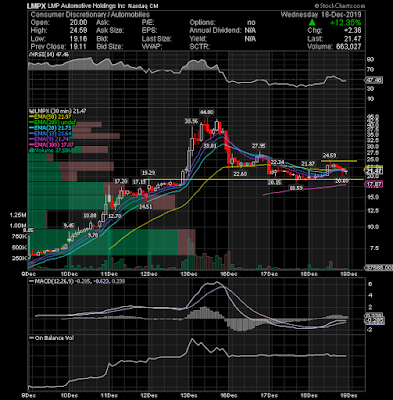Click the 90 level on RSI axis

(370, 59)
